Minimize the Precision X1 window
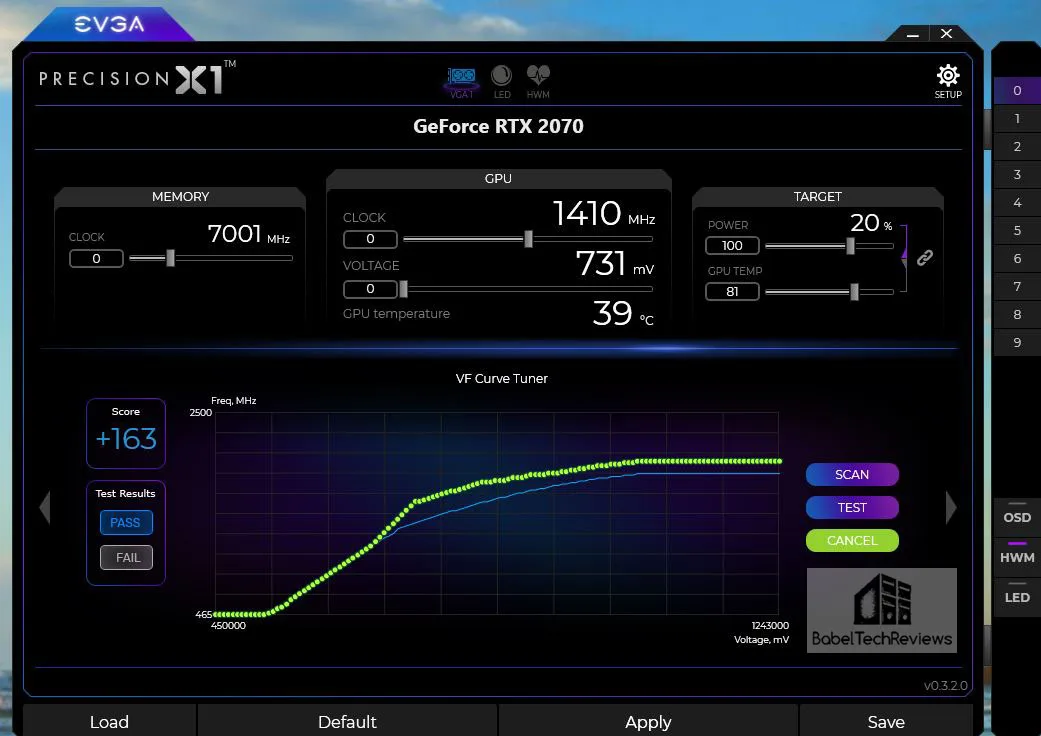The width and height of the screenshot is (1041, 736). click(913, 34)
